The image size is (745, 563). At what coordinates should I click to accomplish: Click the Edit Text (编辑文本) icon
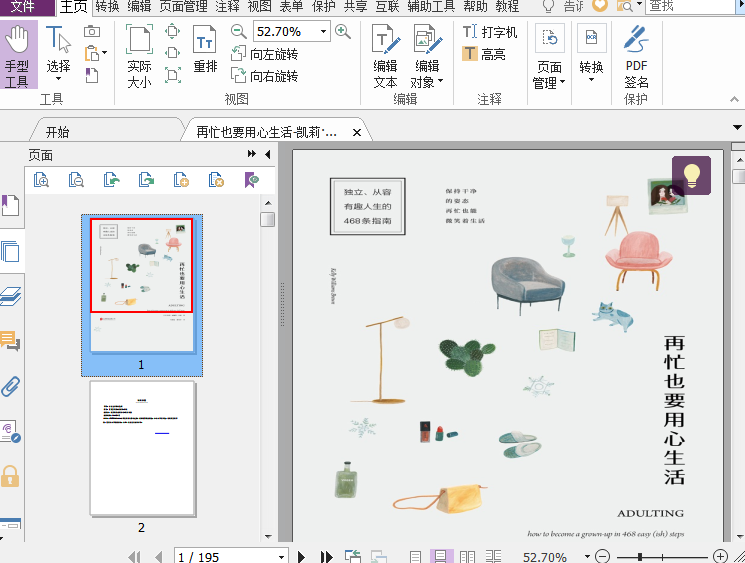point(385,57)
